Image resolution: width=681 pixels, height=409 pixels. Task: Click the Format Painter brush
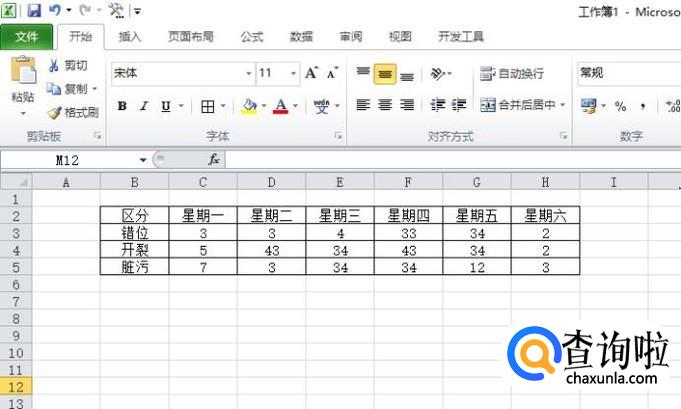73,113
